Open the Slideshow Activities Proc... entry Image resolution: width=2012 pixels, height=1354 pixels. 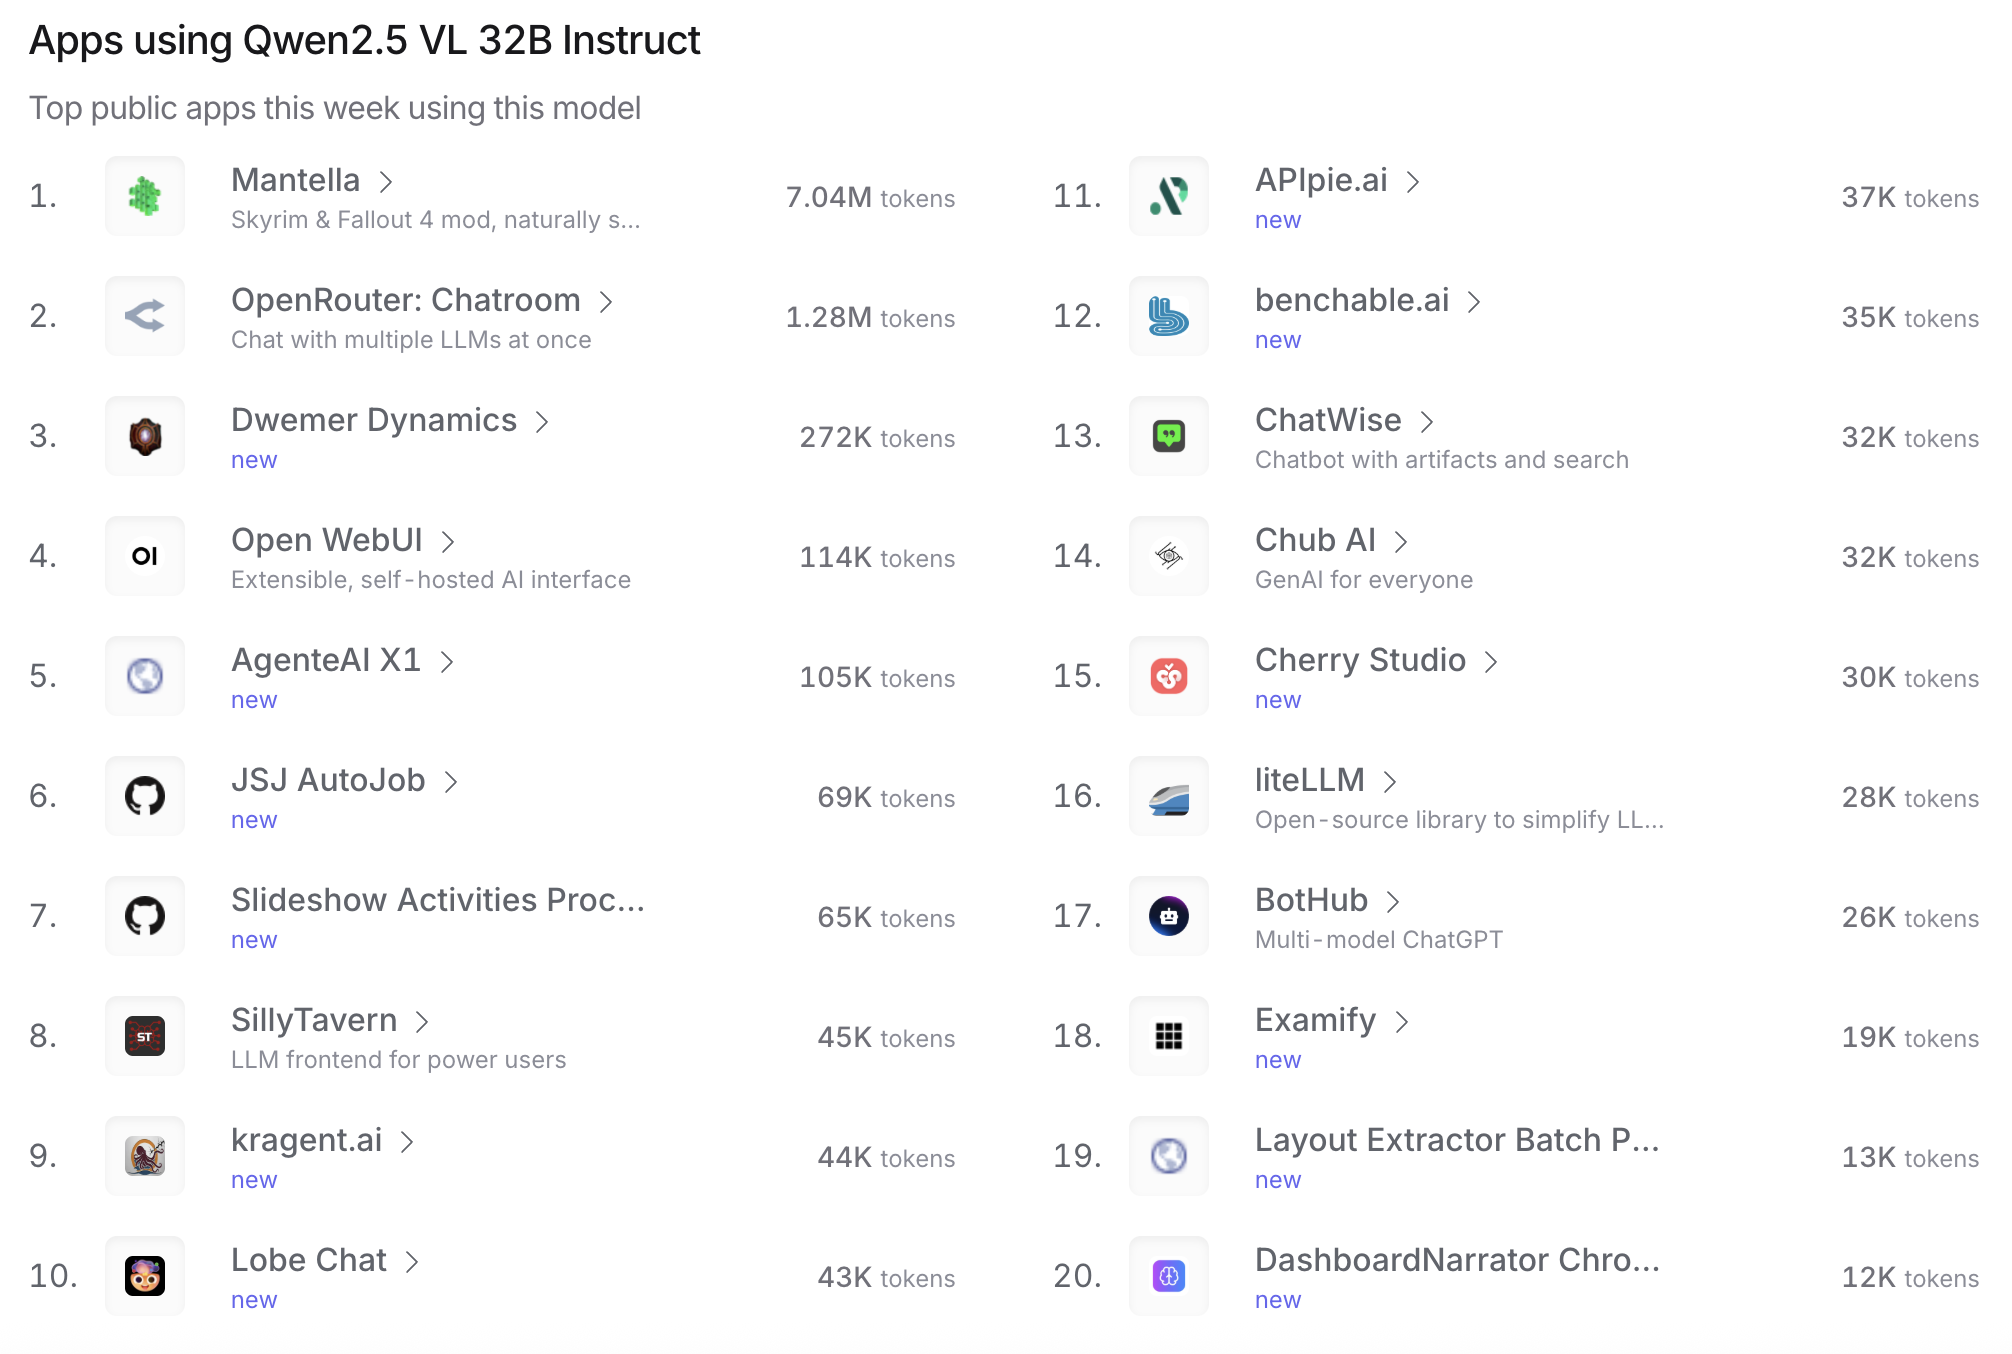[437, 900]
